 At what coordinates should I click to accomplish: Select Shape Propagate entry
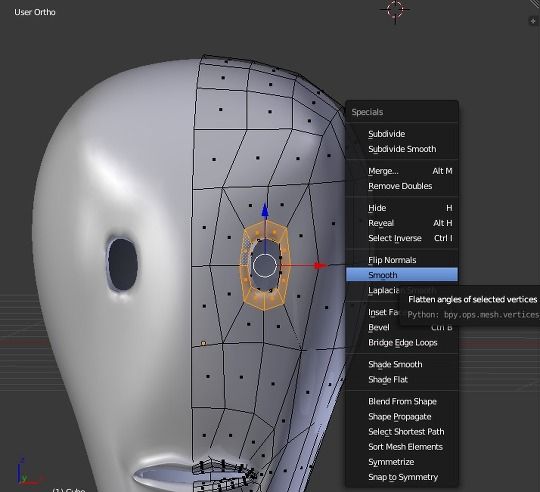(402, 417)
